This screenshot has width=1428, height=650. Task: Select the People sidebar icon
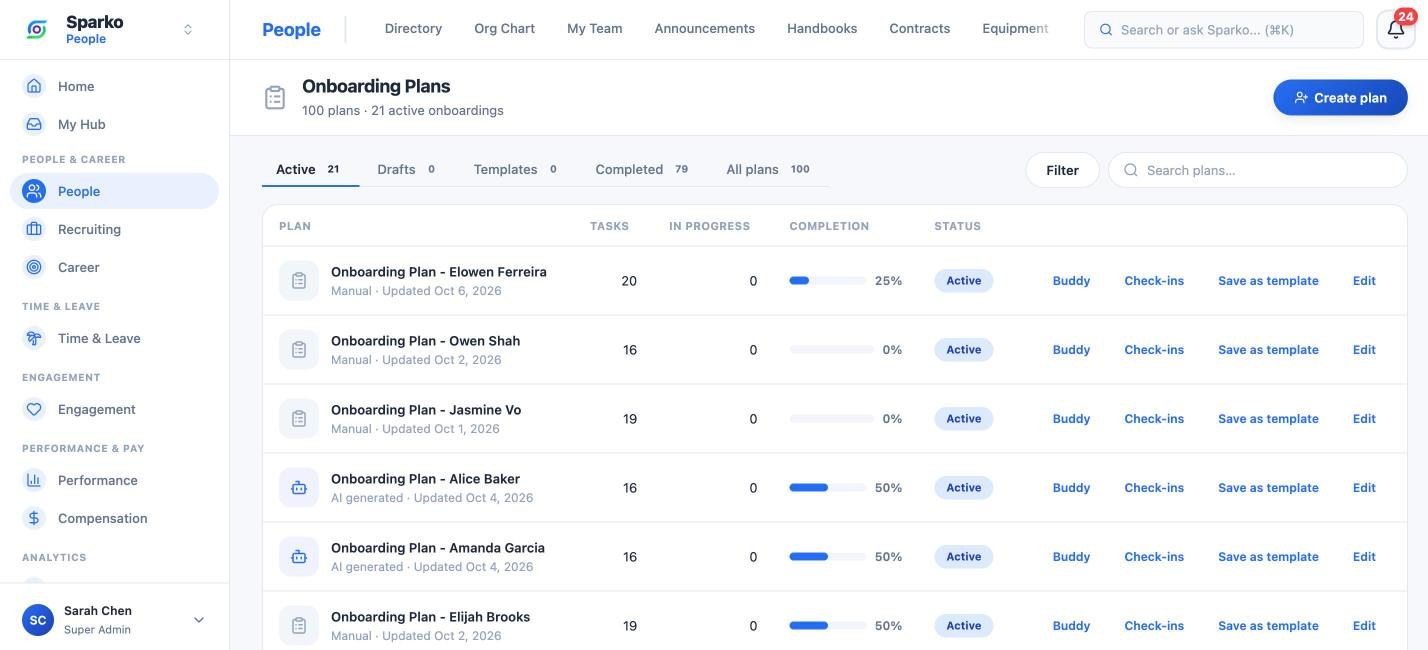tap(34, 191)
